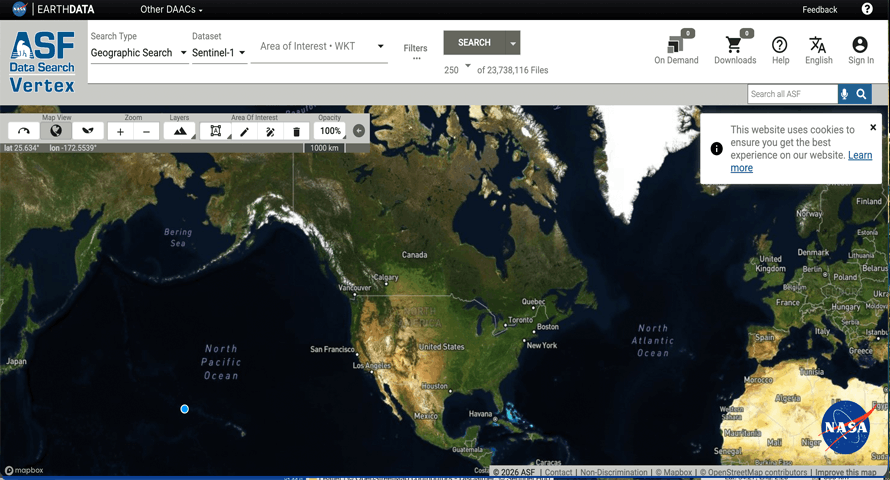Open the OpenStreetMap contributors link
Screen dimensions: 890x480
(753, 472)
